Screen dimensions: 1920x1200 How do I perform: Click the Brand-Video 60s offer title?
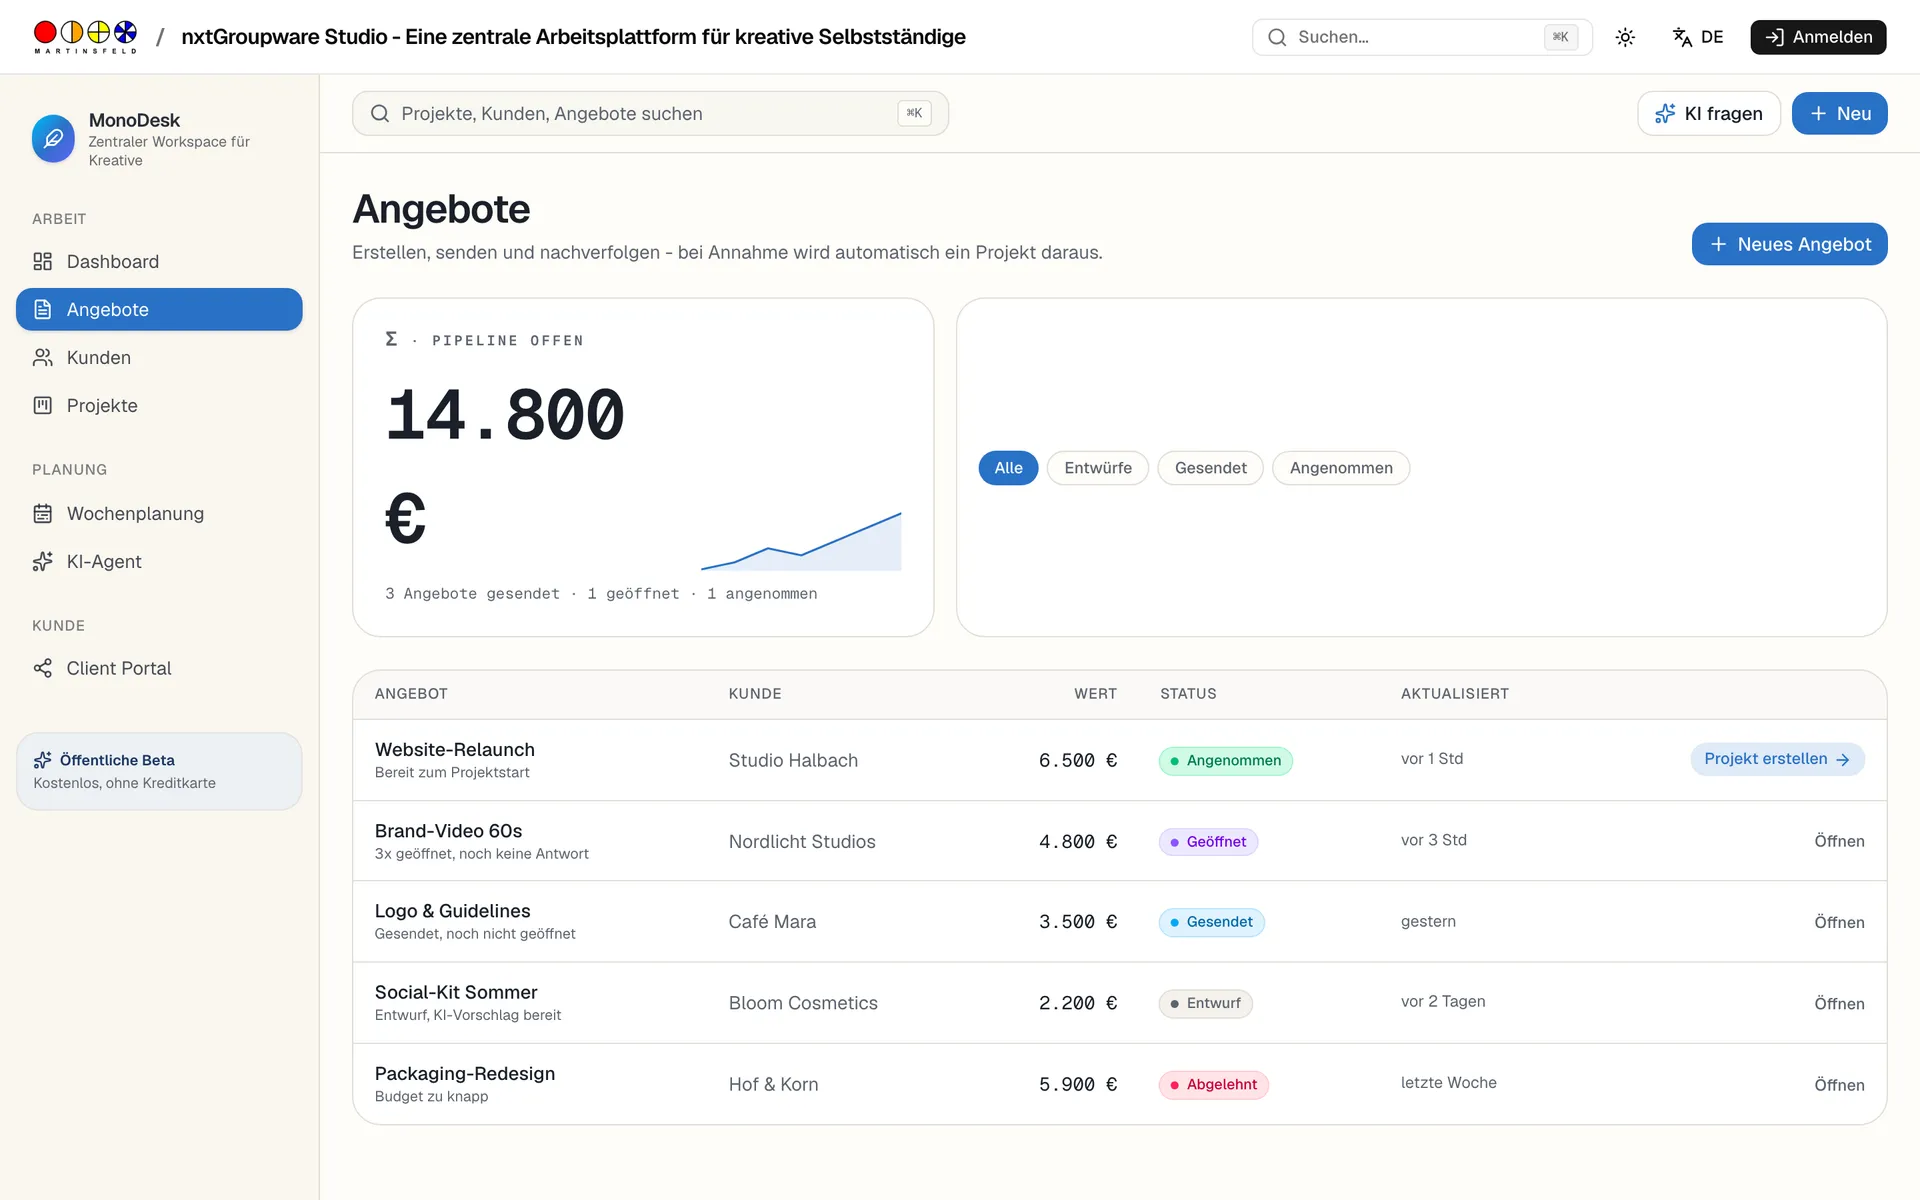pyautogui.click(x=448, y=831)
